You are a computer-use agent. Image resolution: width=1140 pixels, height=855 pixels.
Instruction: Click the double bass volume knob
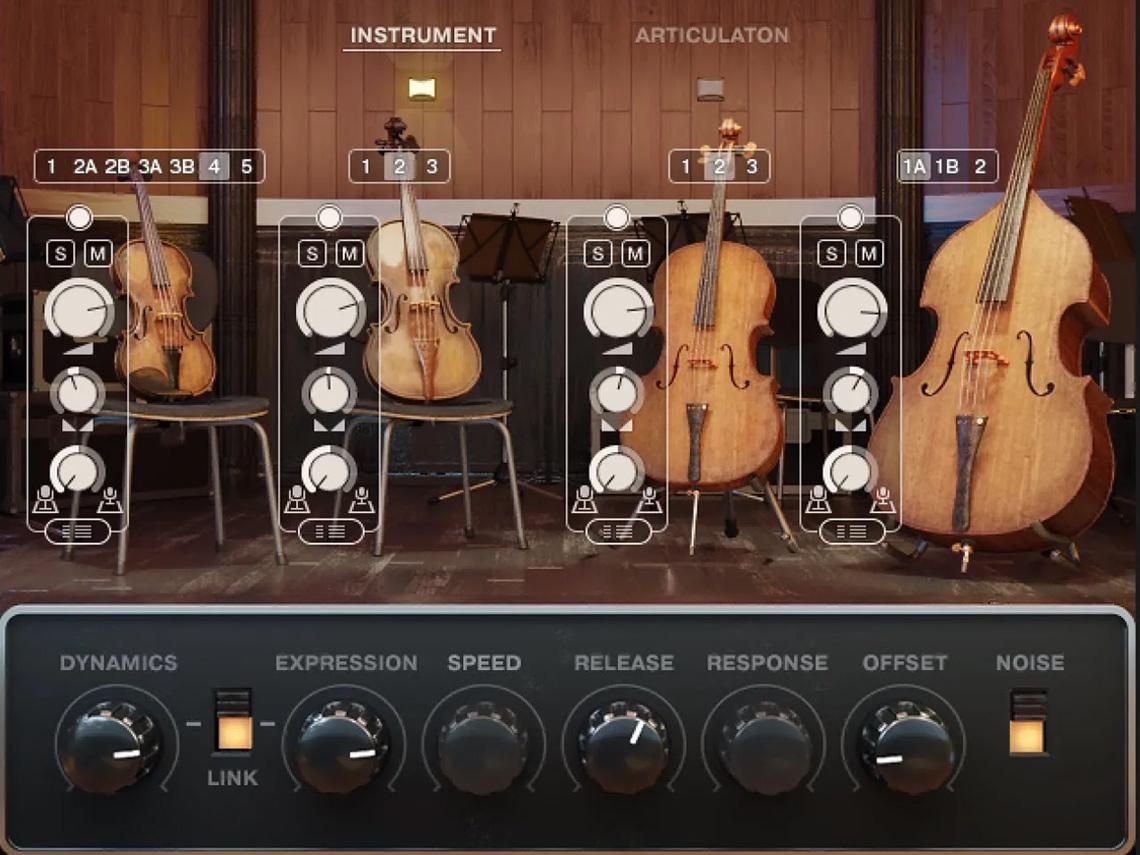coord(851,309)
